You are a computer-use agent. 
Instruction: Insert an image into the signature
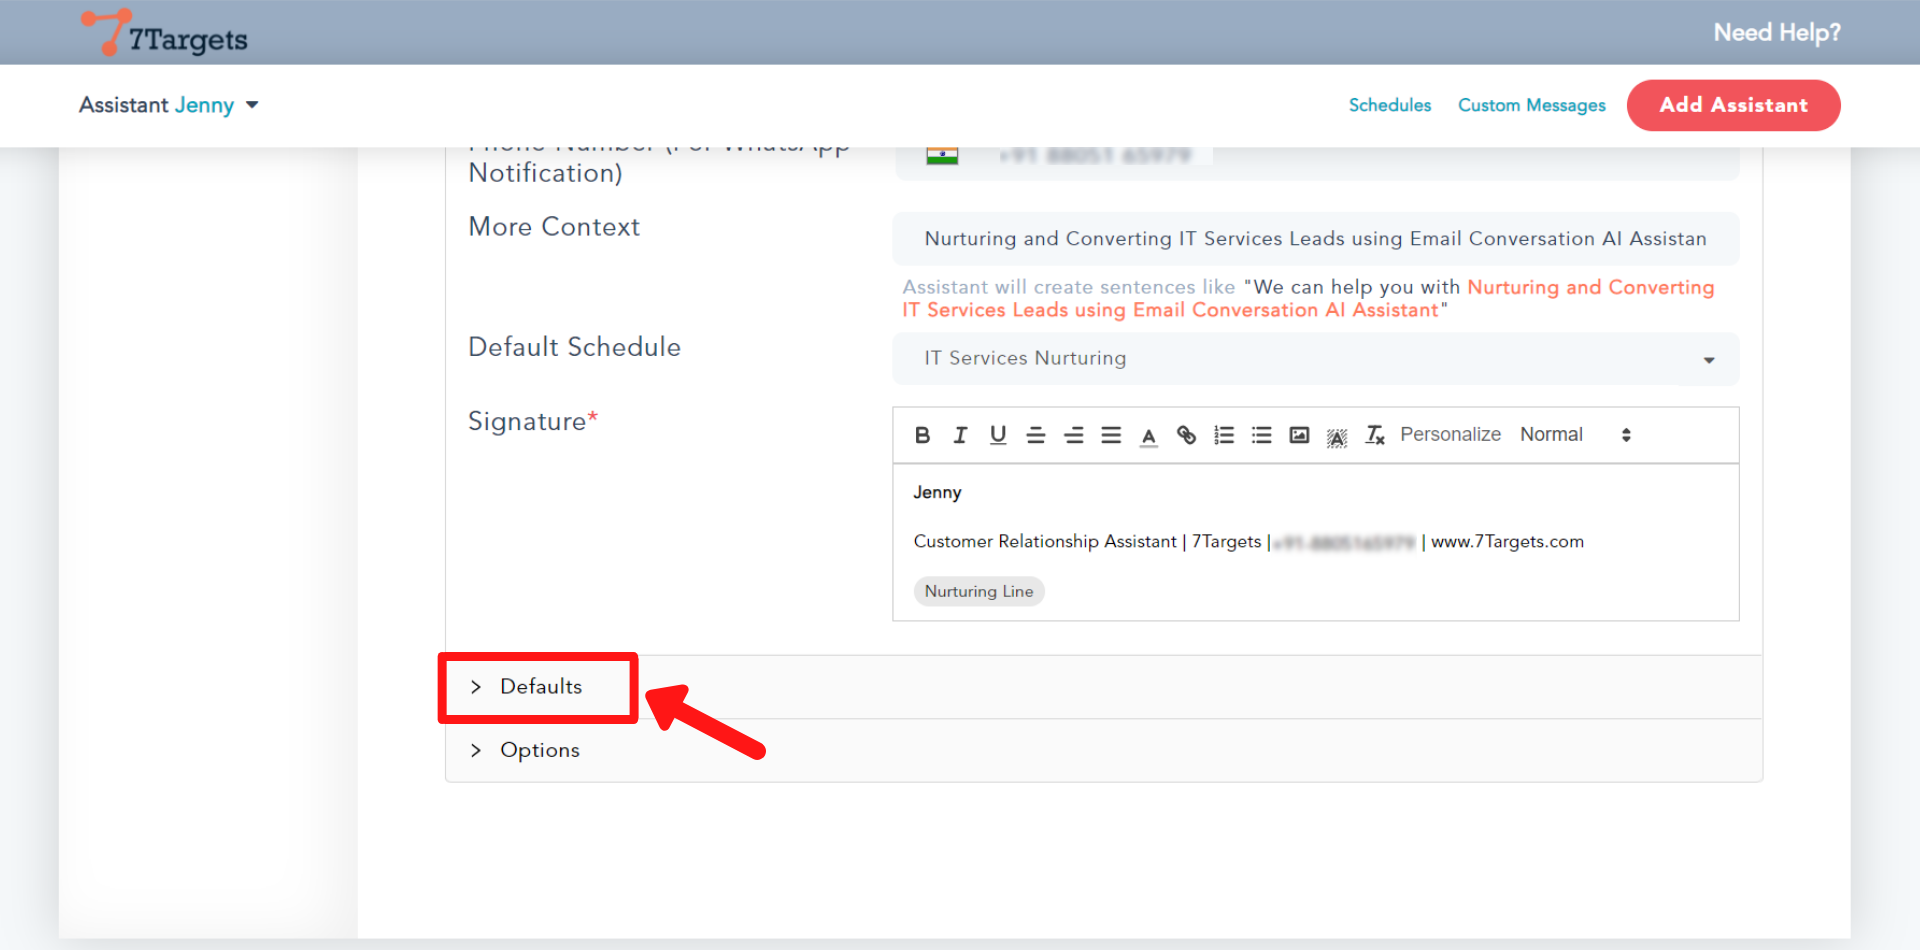(x=1299, y=435)
